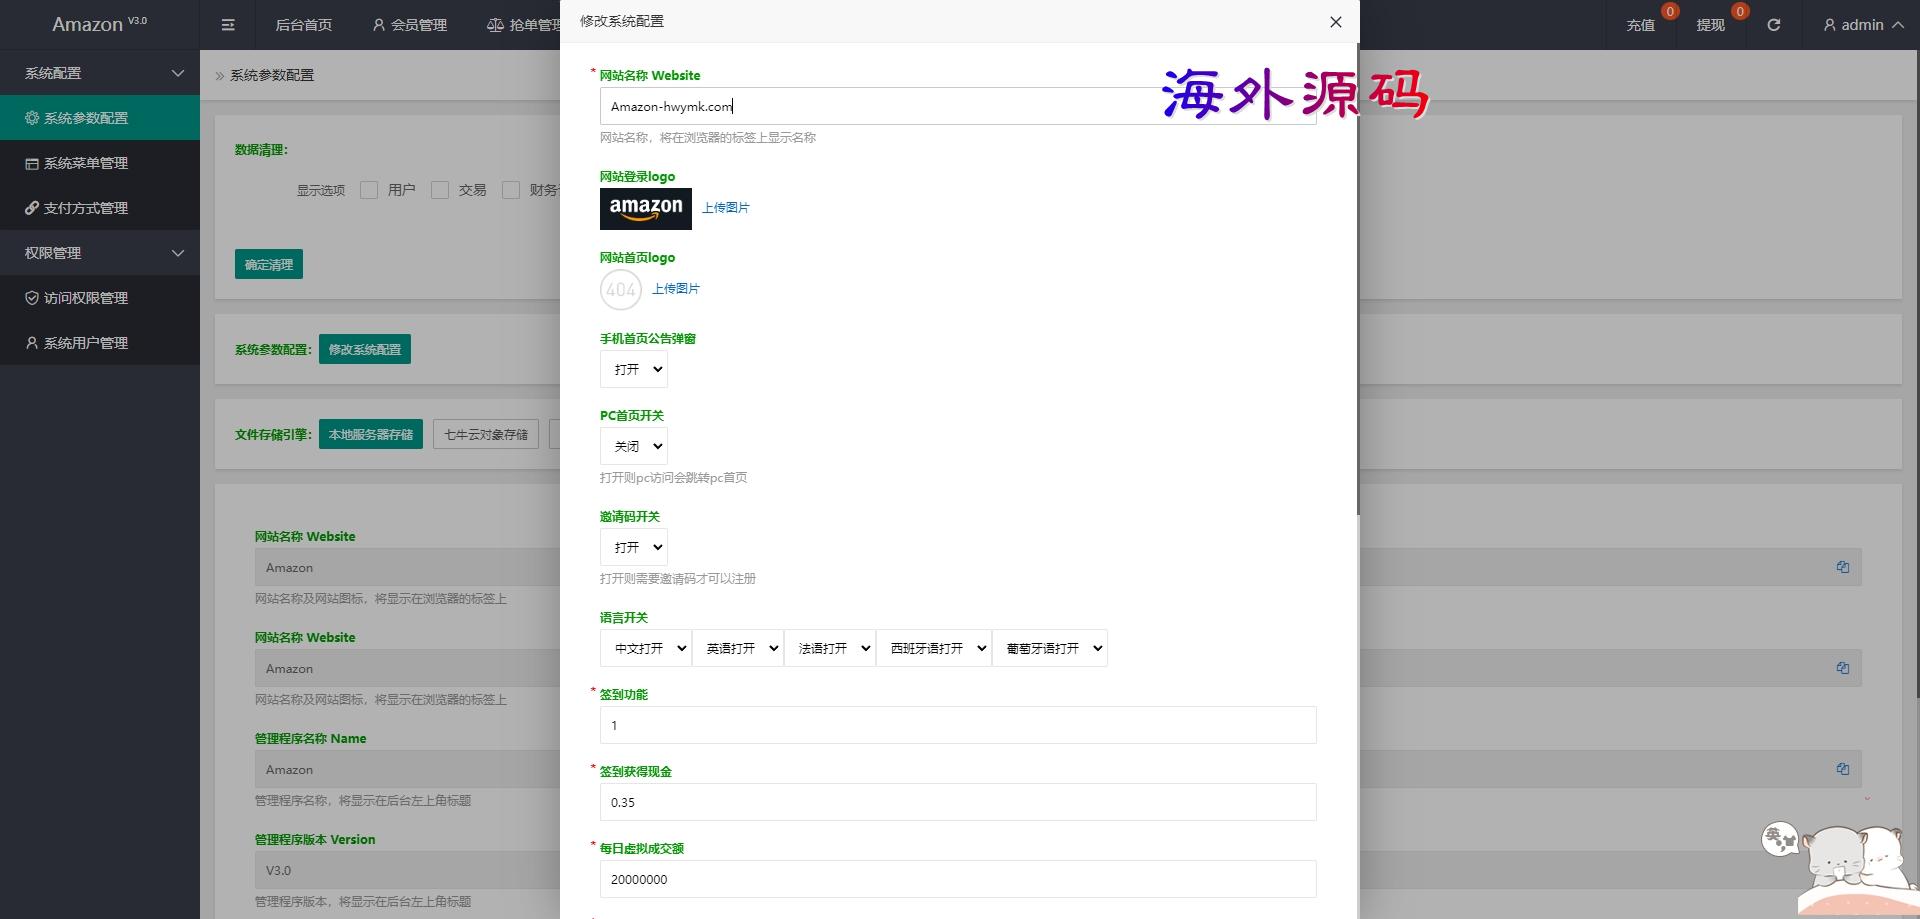Copy the second 网站名称 Website field value

click(x=1842, y=668)
